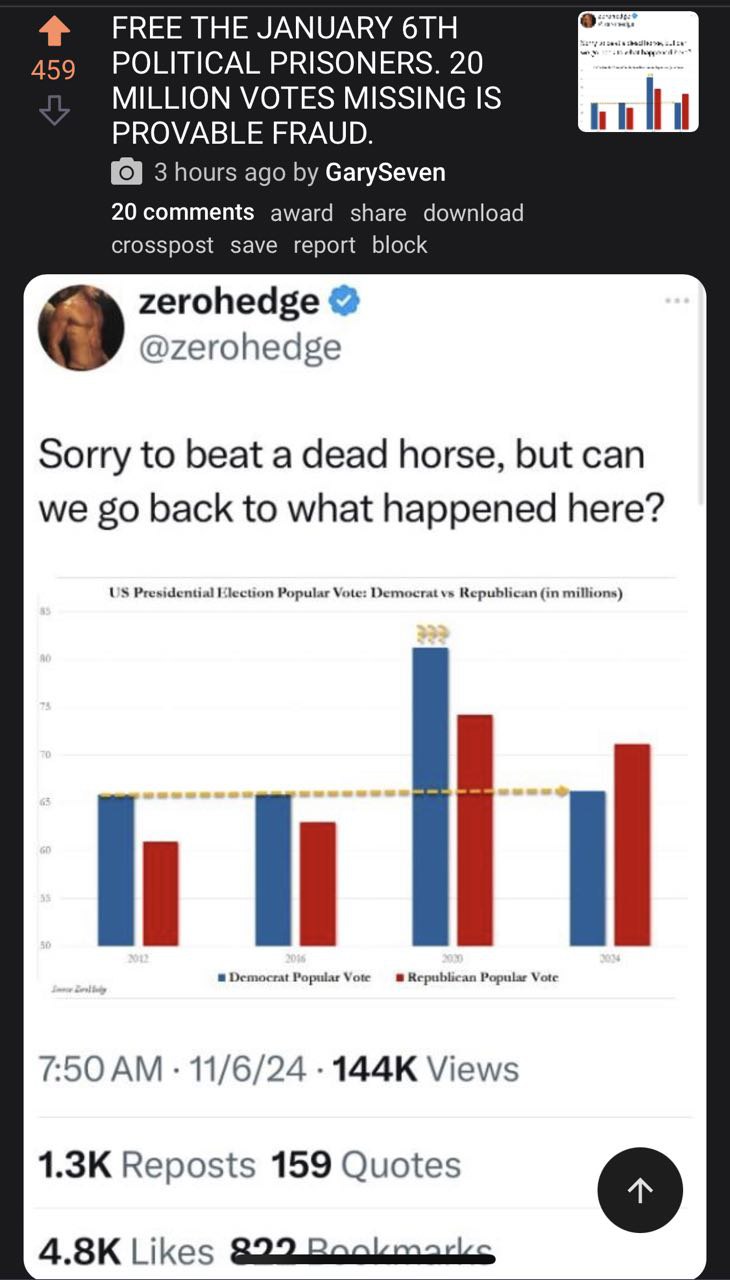Tap the @zerohedge handle

[x=240, y=347]
